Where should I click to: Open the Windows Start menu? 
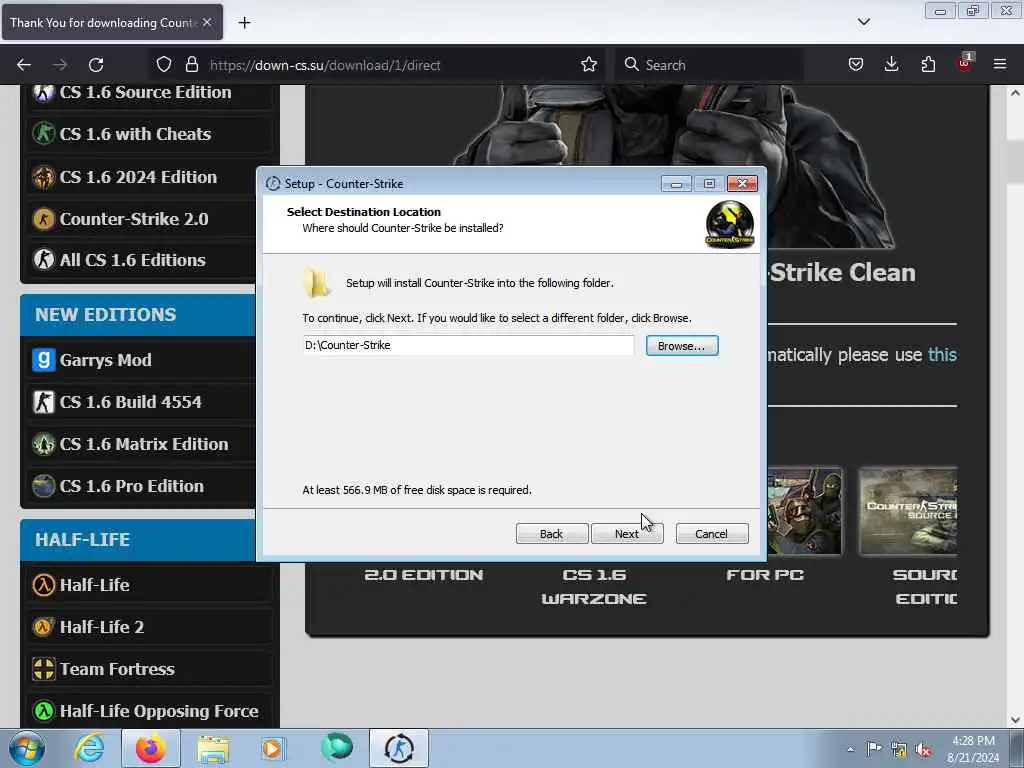coord(27,748)
